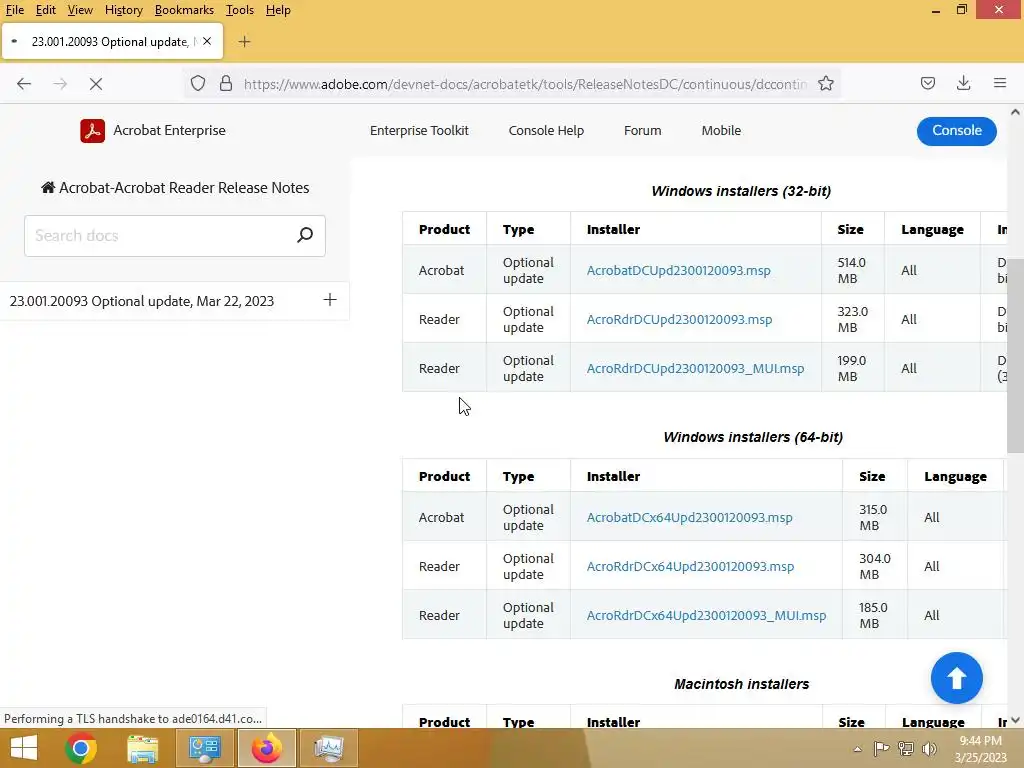Download AcroRdrDCx64Upd2300120093_MUI.msp
The image size is (1024, 768).
tap(707, 615)
